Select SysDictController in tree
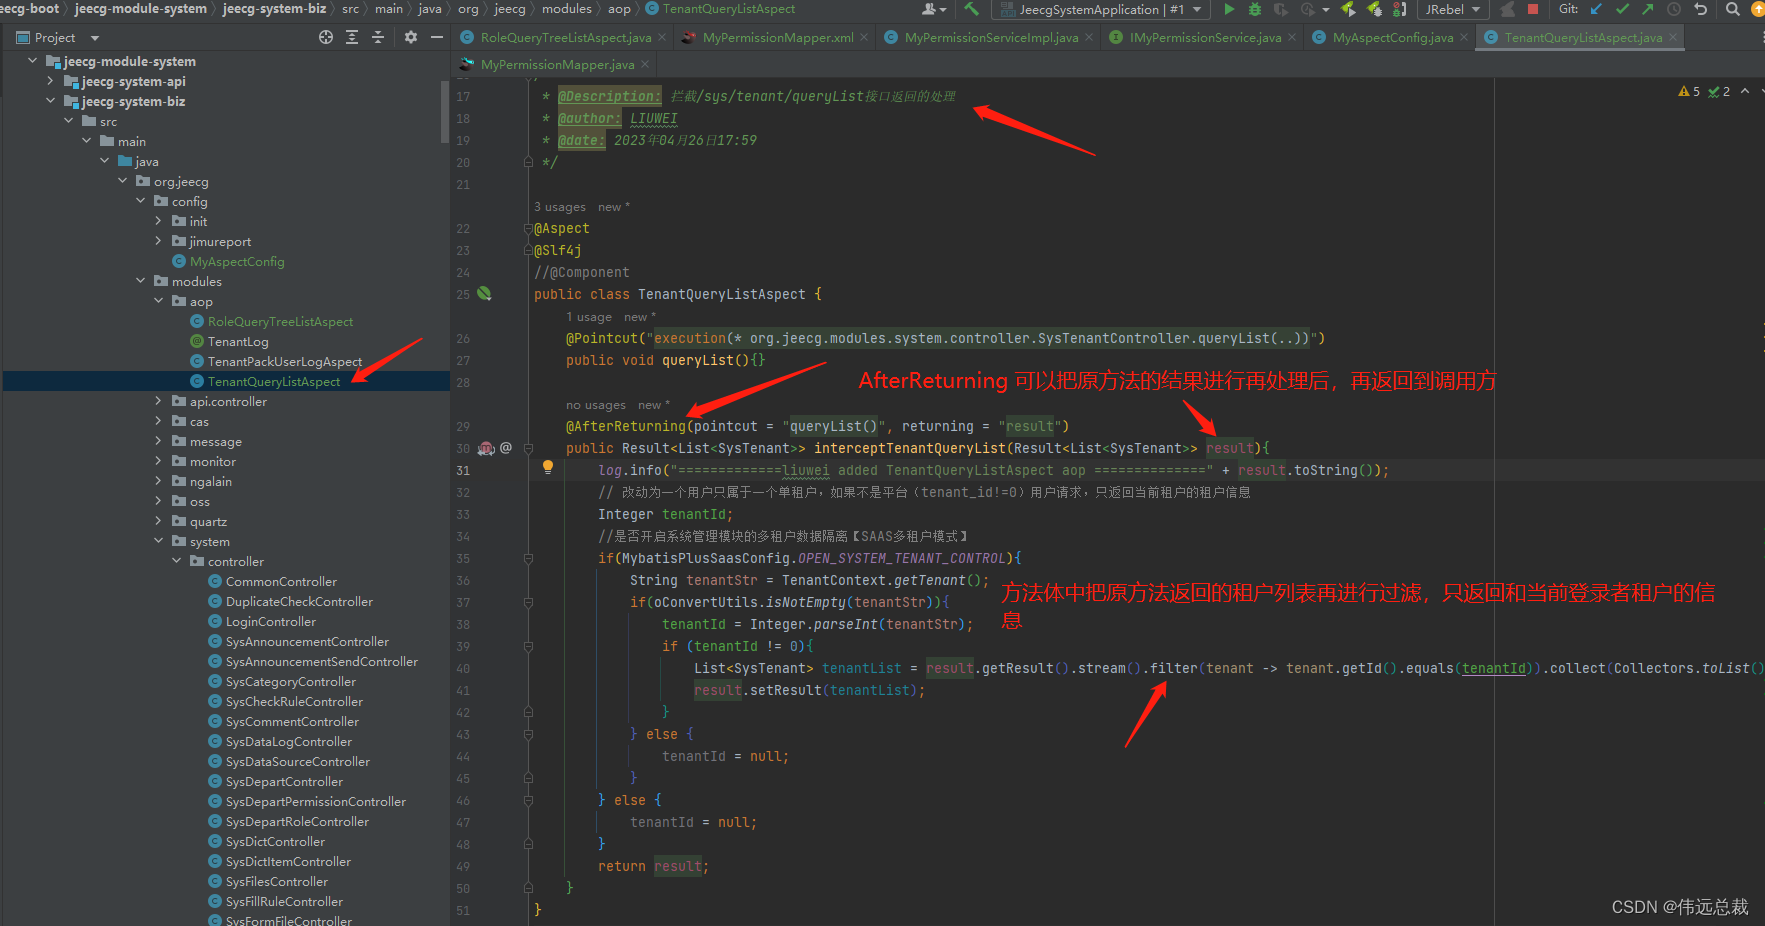The width and height of the screenshot is (1765, 926). pos(275,841)
